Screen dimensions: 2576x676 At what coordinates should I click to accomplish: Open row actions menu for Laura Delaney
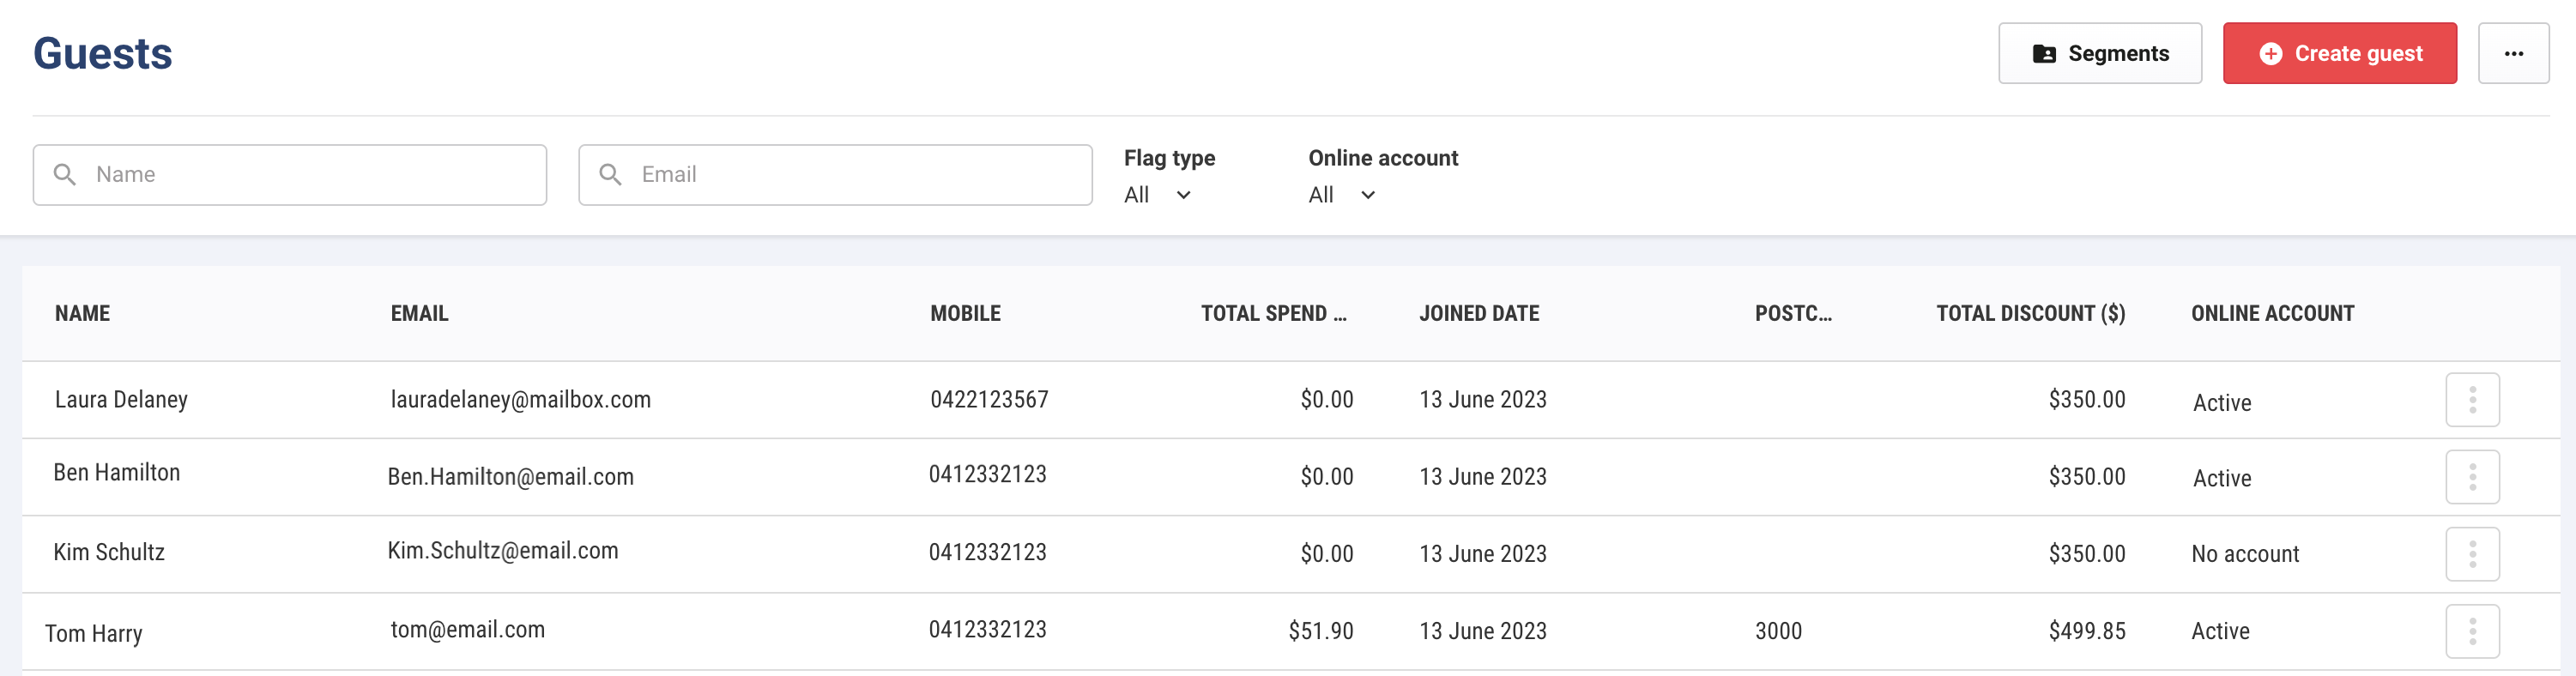[2472, 400]
